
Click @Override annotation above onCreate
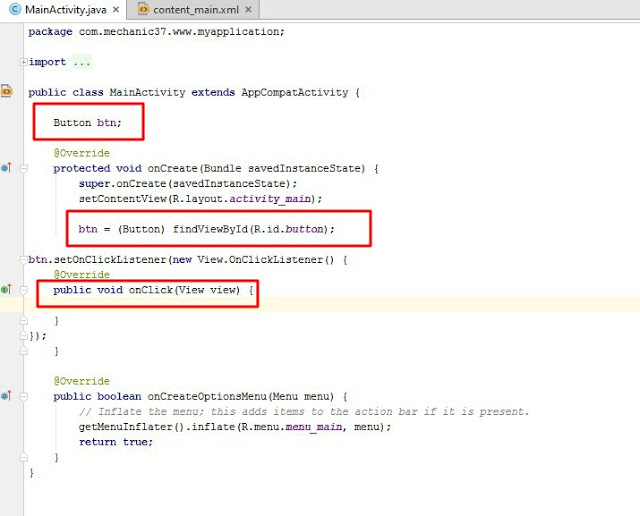pyautogui.click(x=82, y=153)
